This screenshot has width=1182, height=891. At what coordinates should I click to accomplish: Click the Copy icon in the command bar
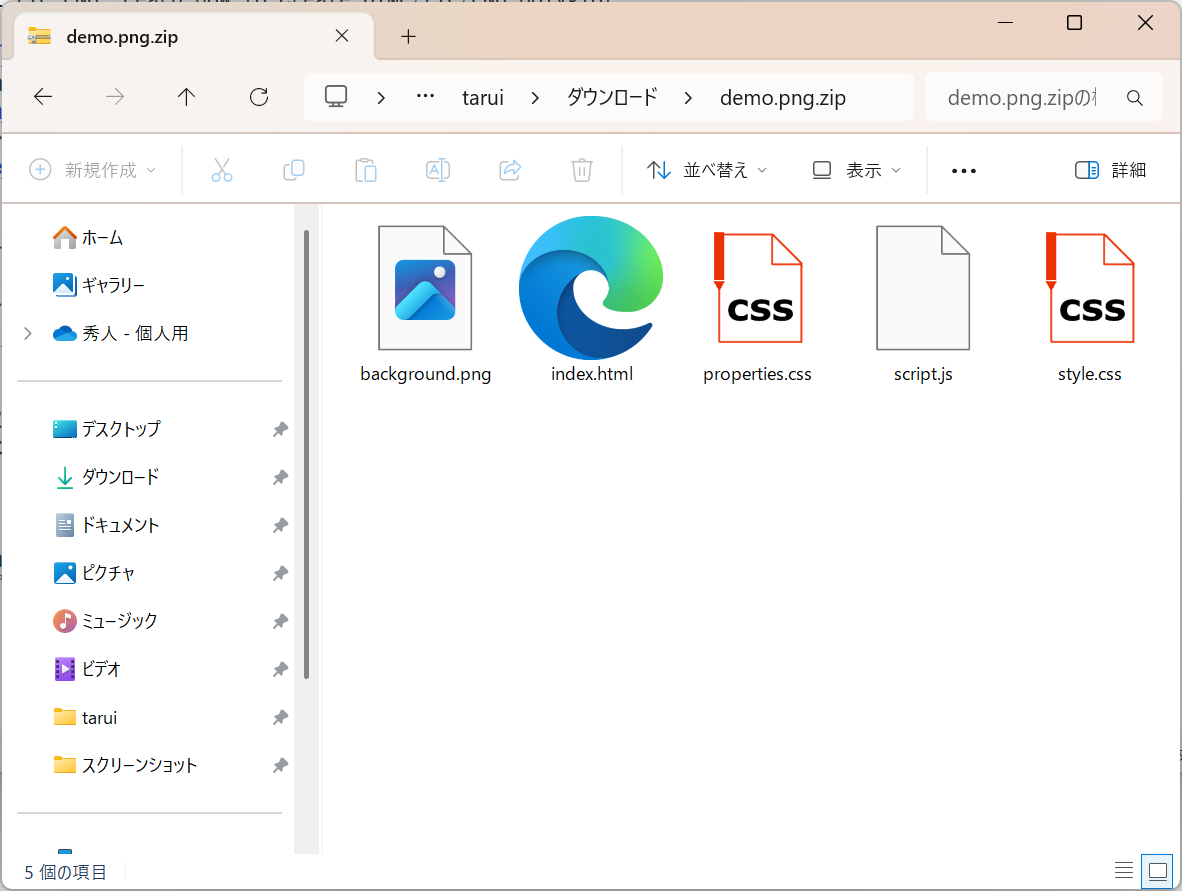(294, 170)
